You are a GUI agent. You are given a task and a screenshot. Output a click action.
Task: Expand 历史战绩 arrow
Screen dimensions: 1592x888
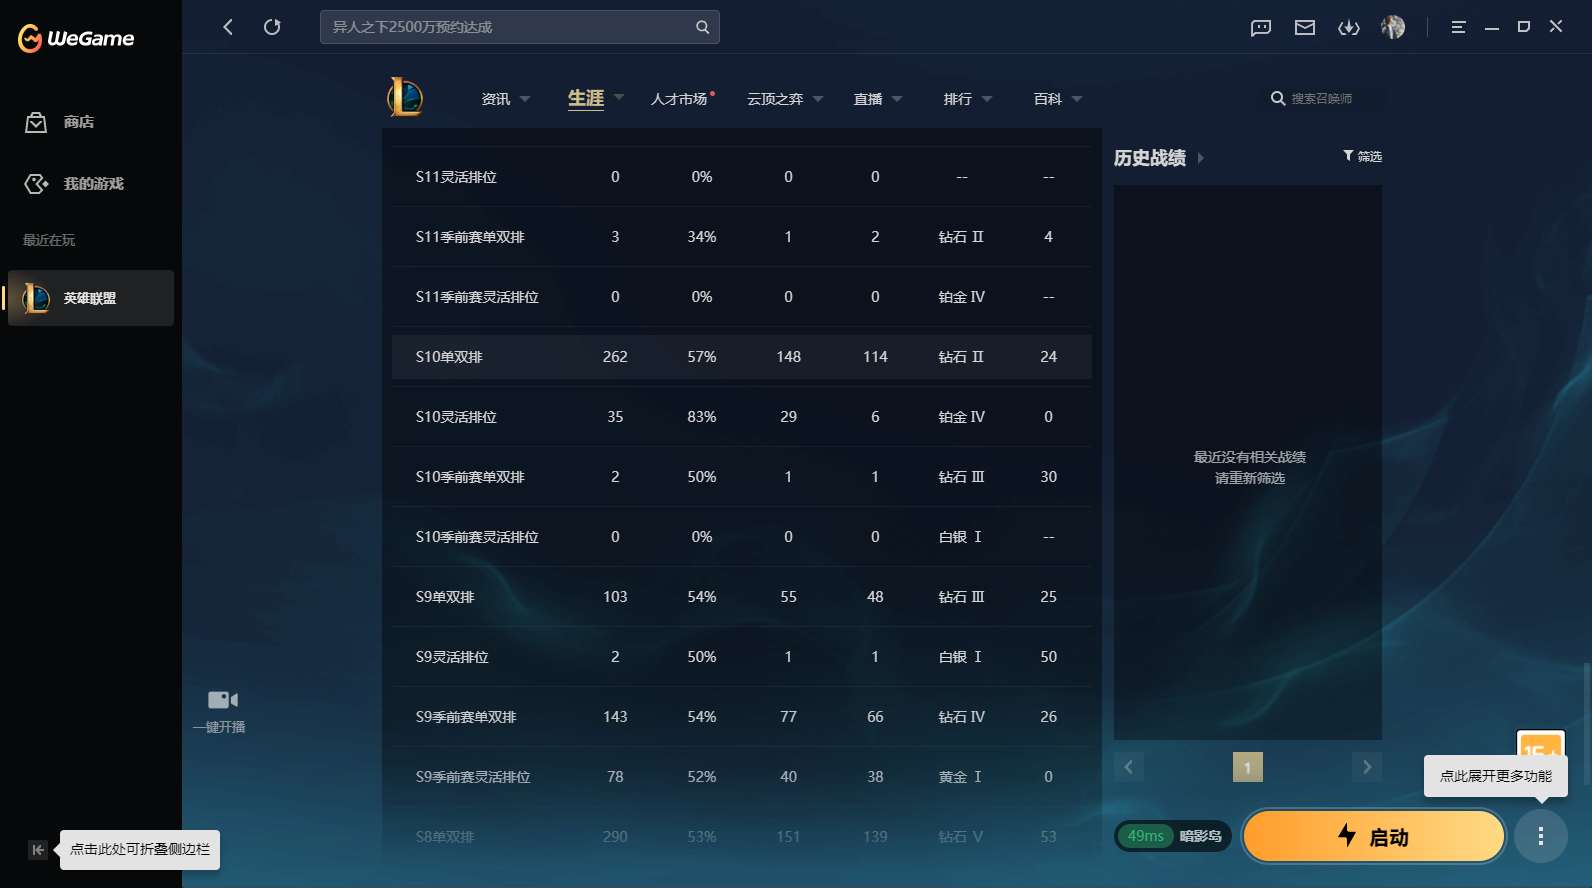pos(1200,158)
